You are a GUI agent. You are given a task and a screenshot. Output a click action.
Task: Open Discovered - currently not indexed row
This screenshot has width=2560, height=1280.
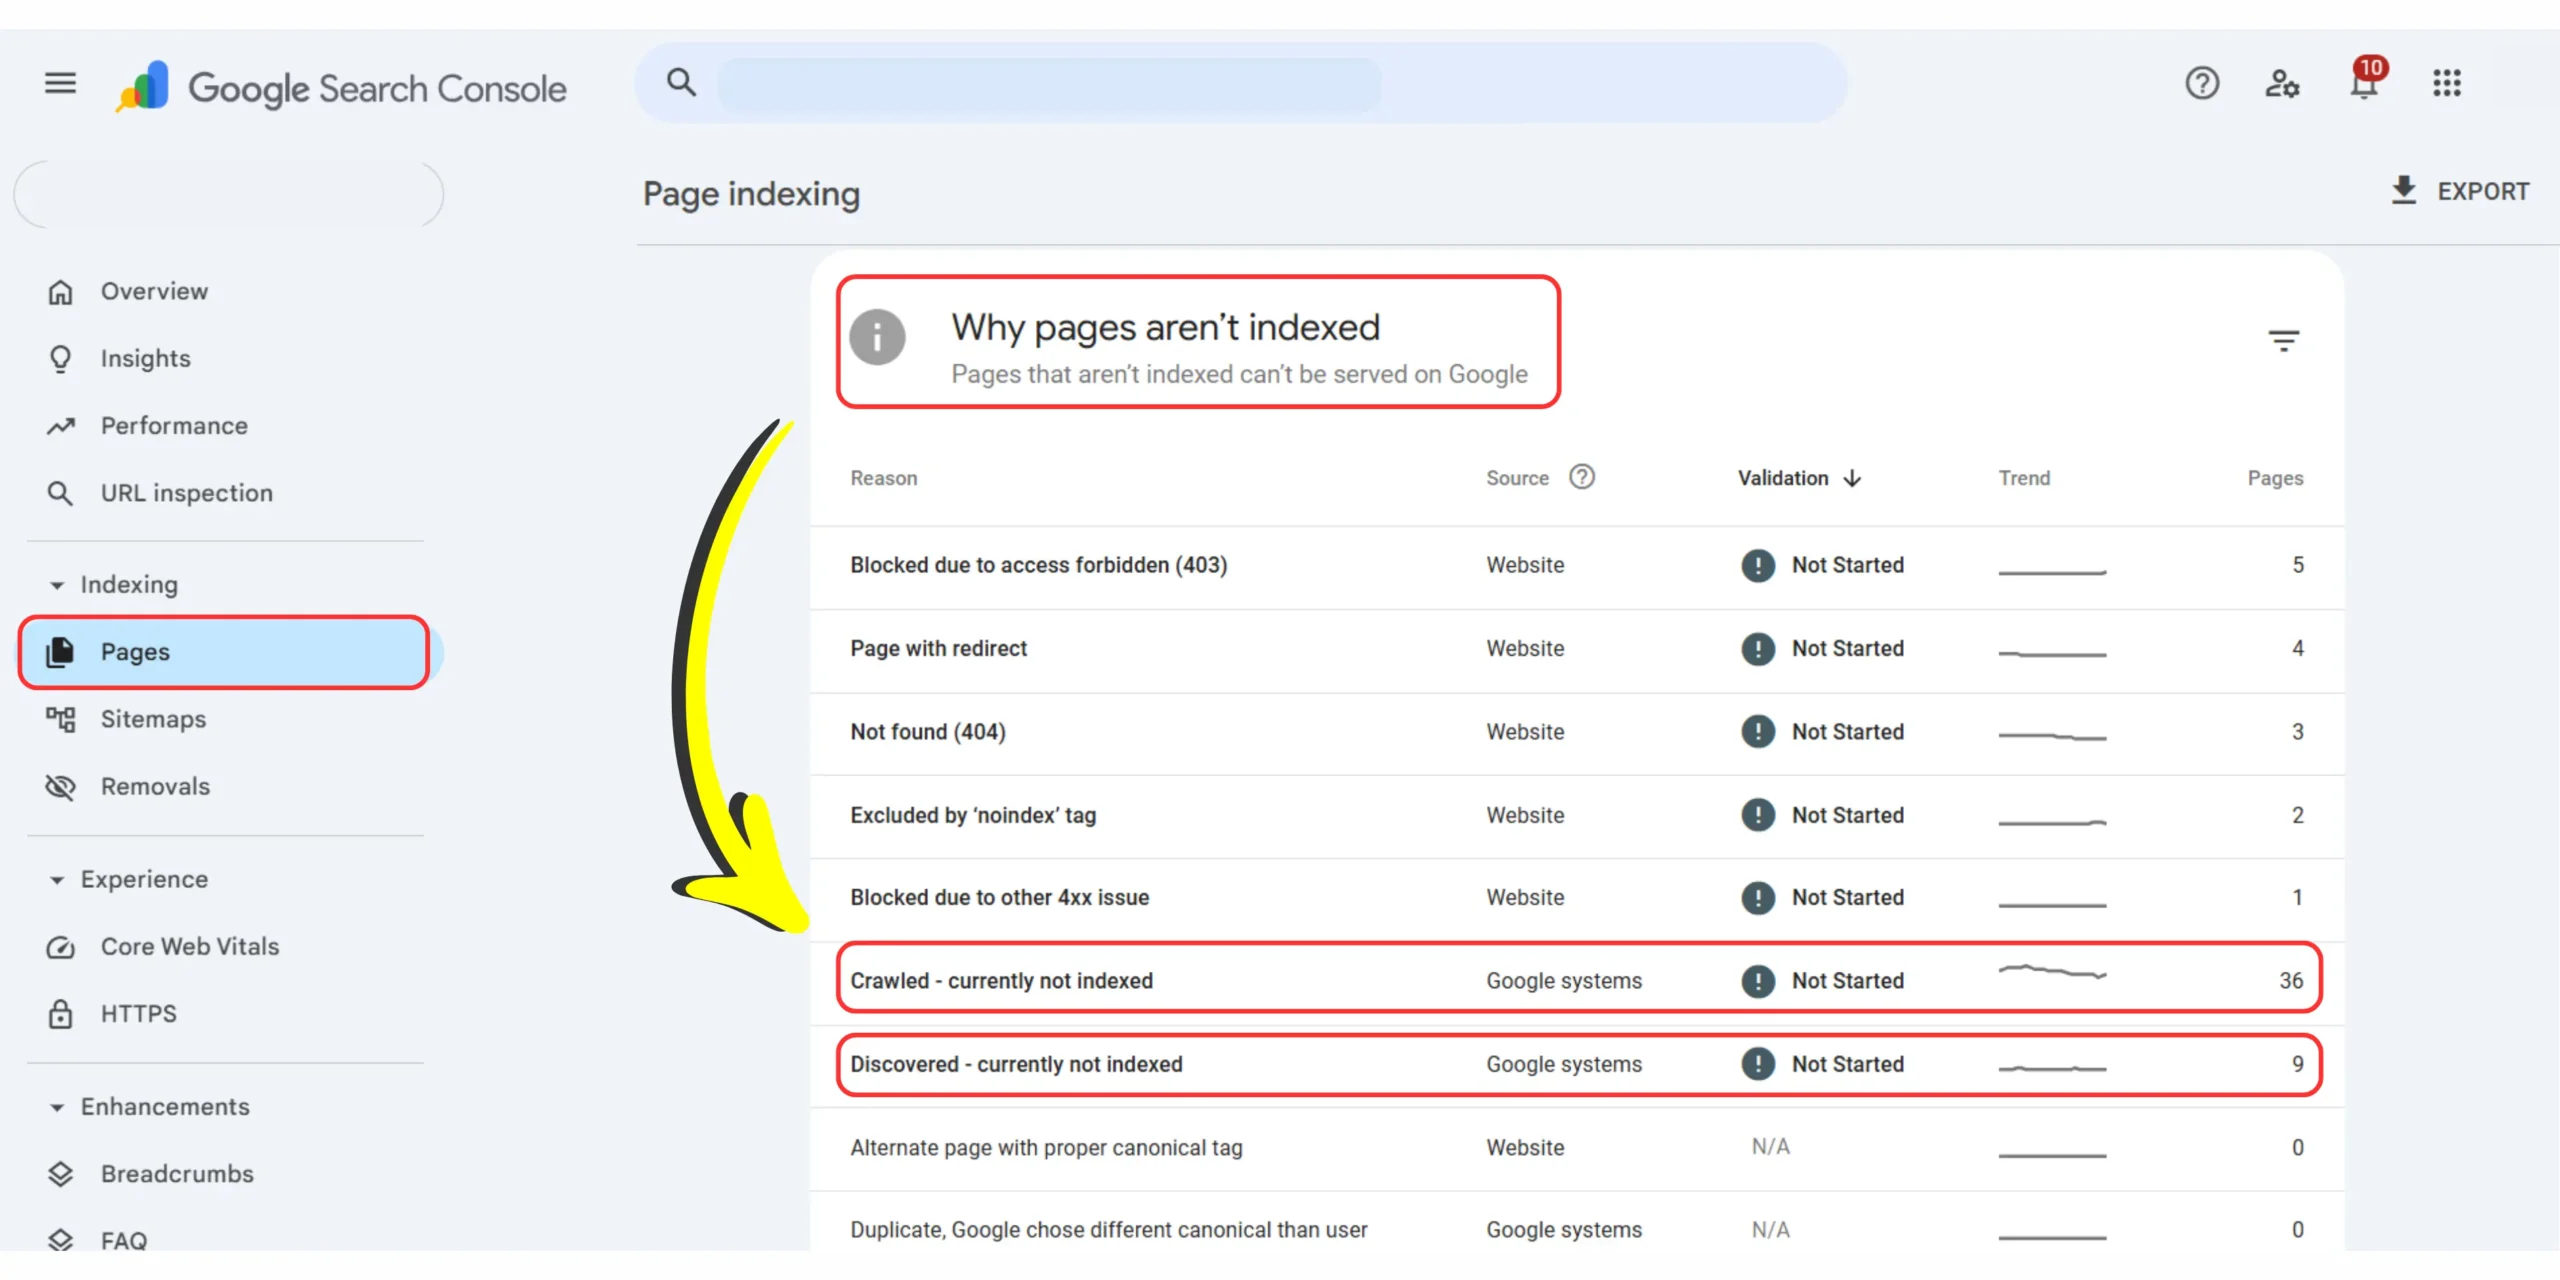click(1579, 1064)
